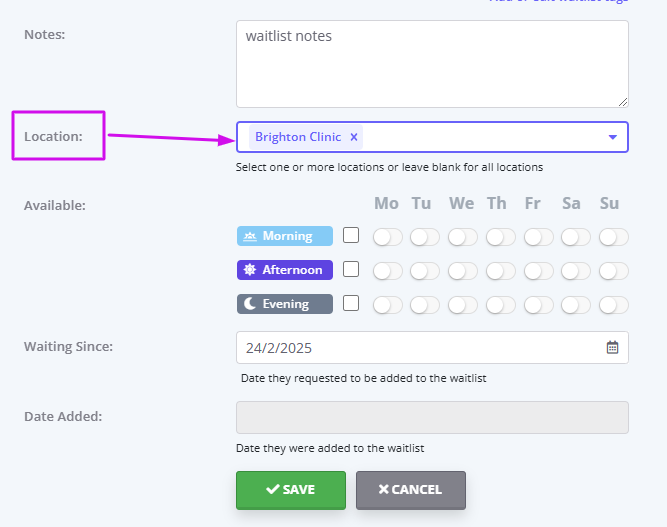The height and width of the screenshot is (527, 667).
Task: Save the waitlist entry
Action: pyautogui.click(x=291, y=490)
